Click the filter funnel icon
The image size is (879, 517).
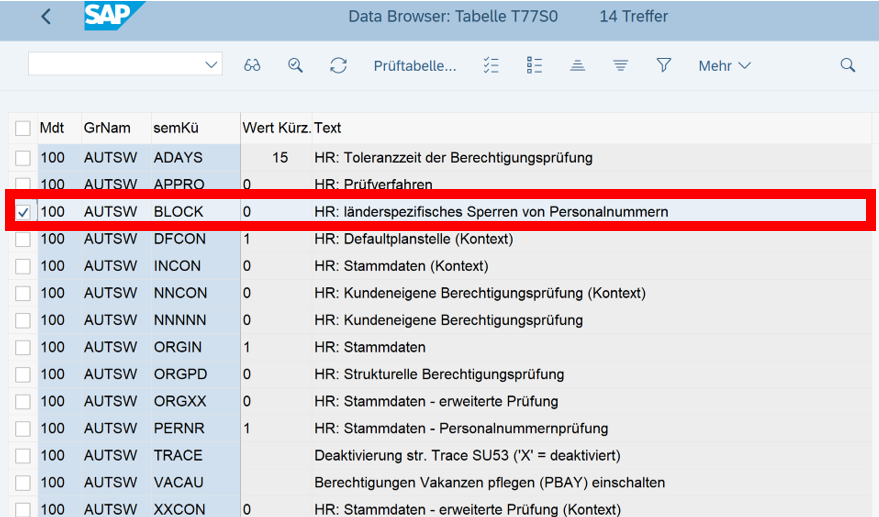pos(663,66)
